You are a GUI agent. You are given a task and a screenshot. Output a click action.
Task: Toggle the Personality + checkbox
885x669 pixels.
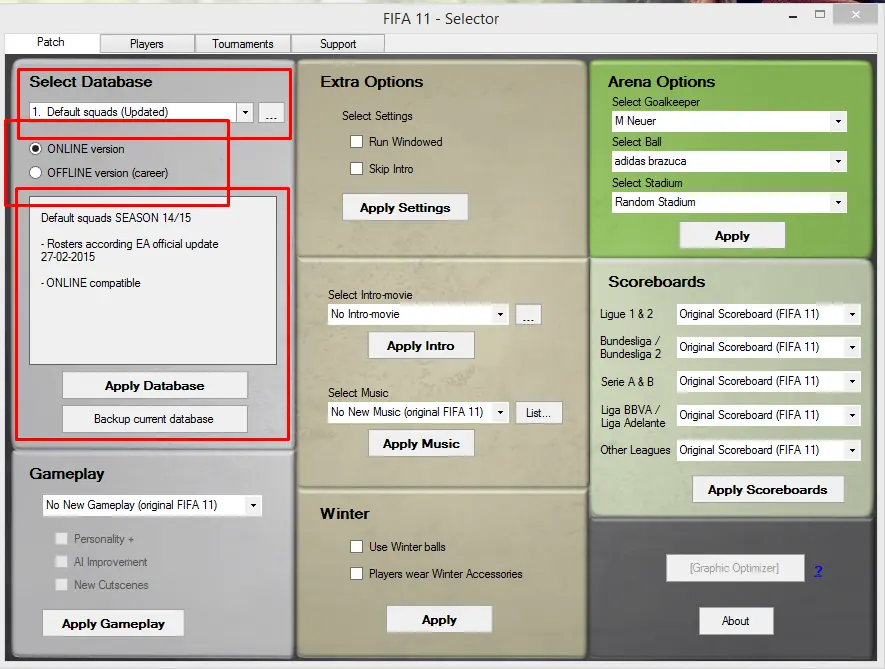pyautogui.click(x=61, y=539)
